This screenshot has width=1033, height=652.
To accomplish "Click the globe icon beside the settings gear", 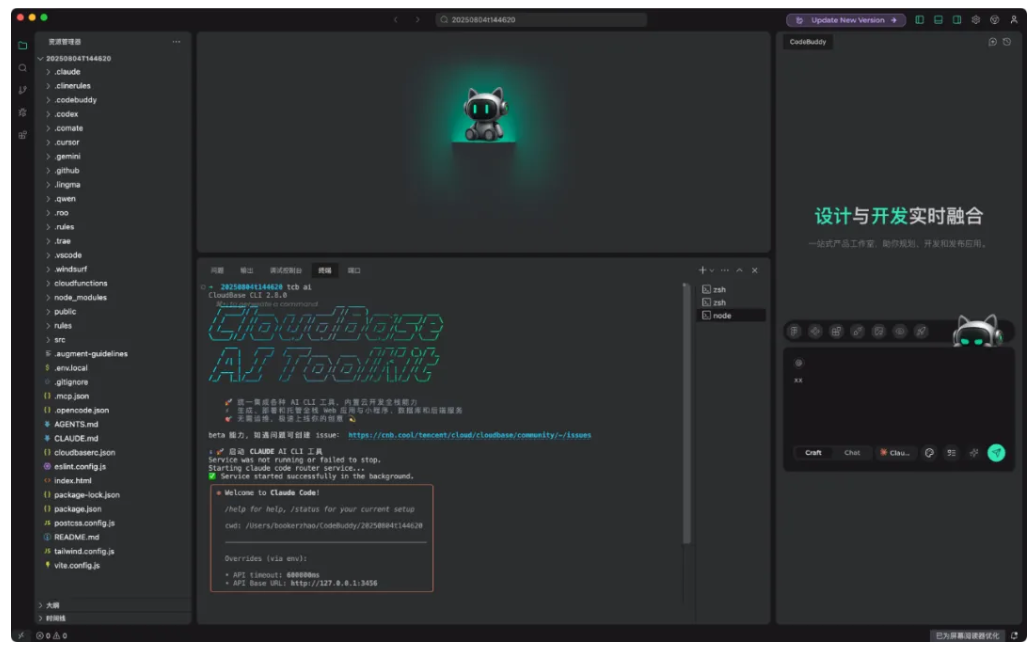I will 995,20.
